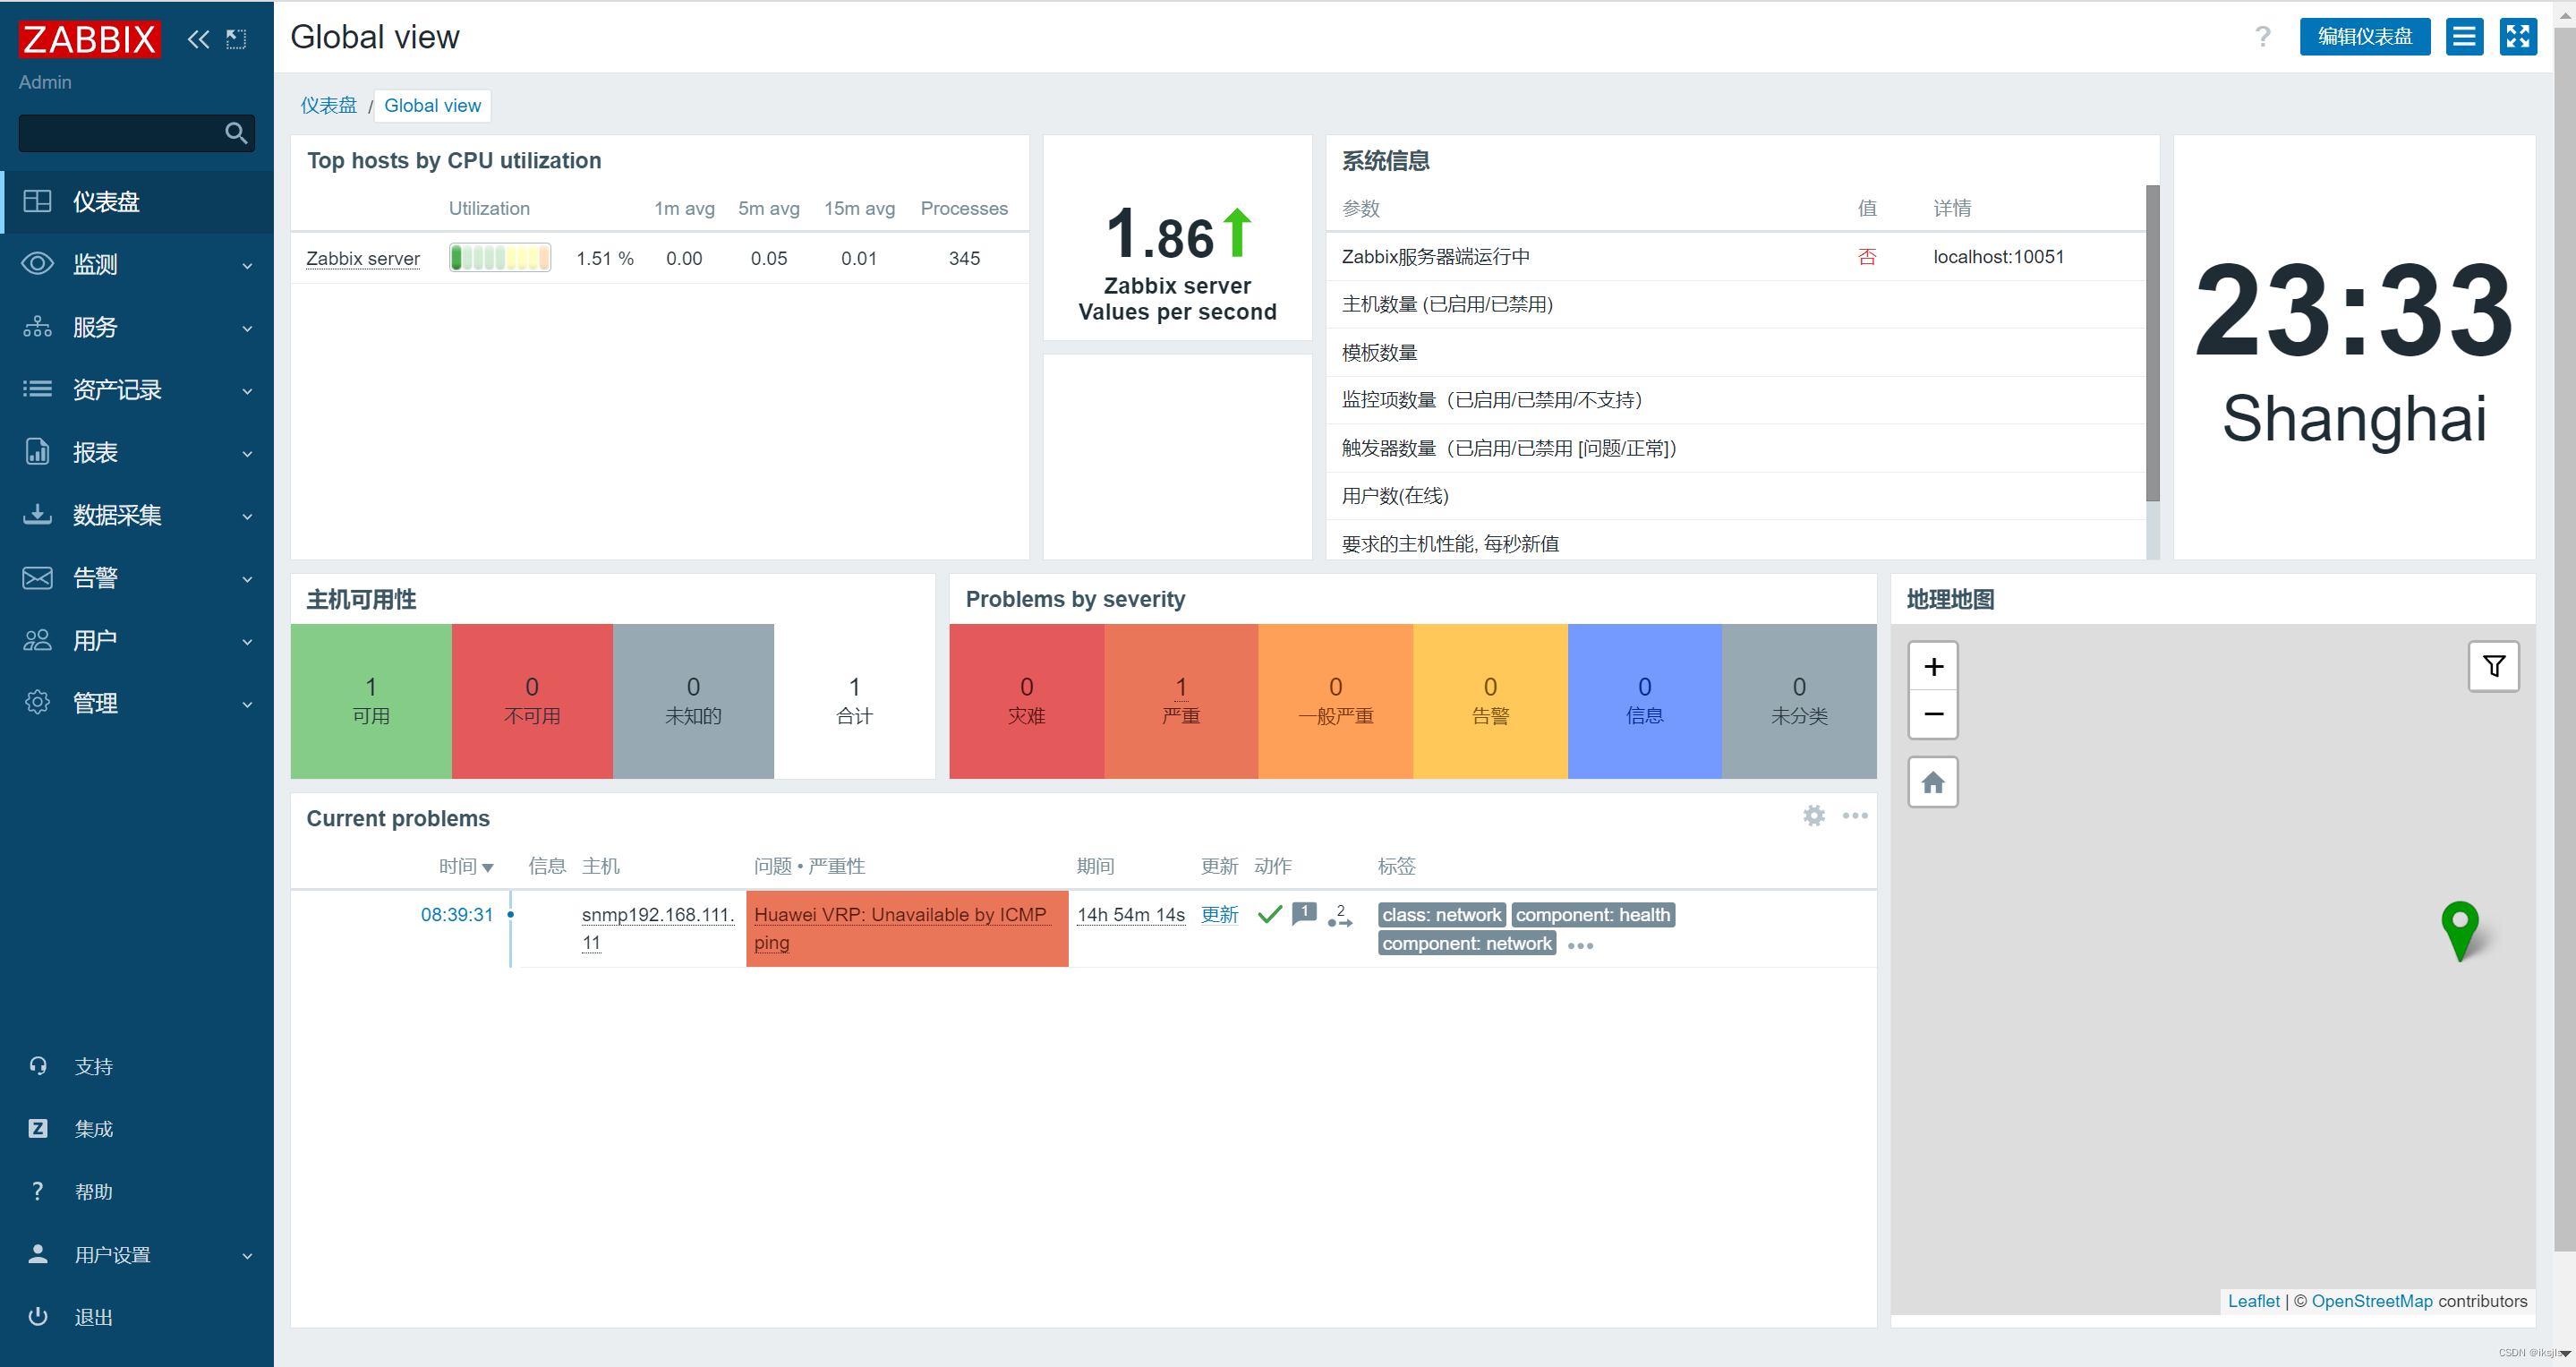
Task: Click the class: network tag
Action: click(x=1441, y=915)
